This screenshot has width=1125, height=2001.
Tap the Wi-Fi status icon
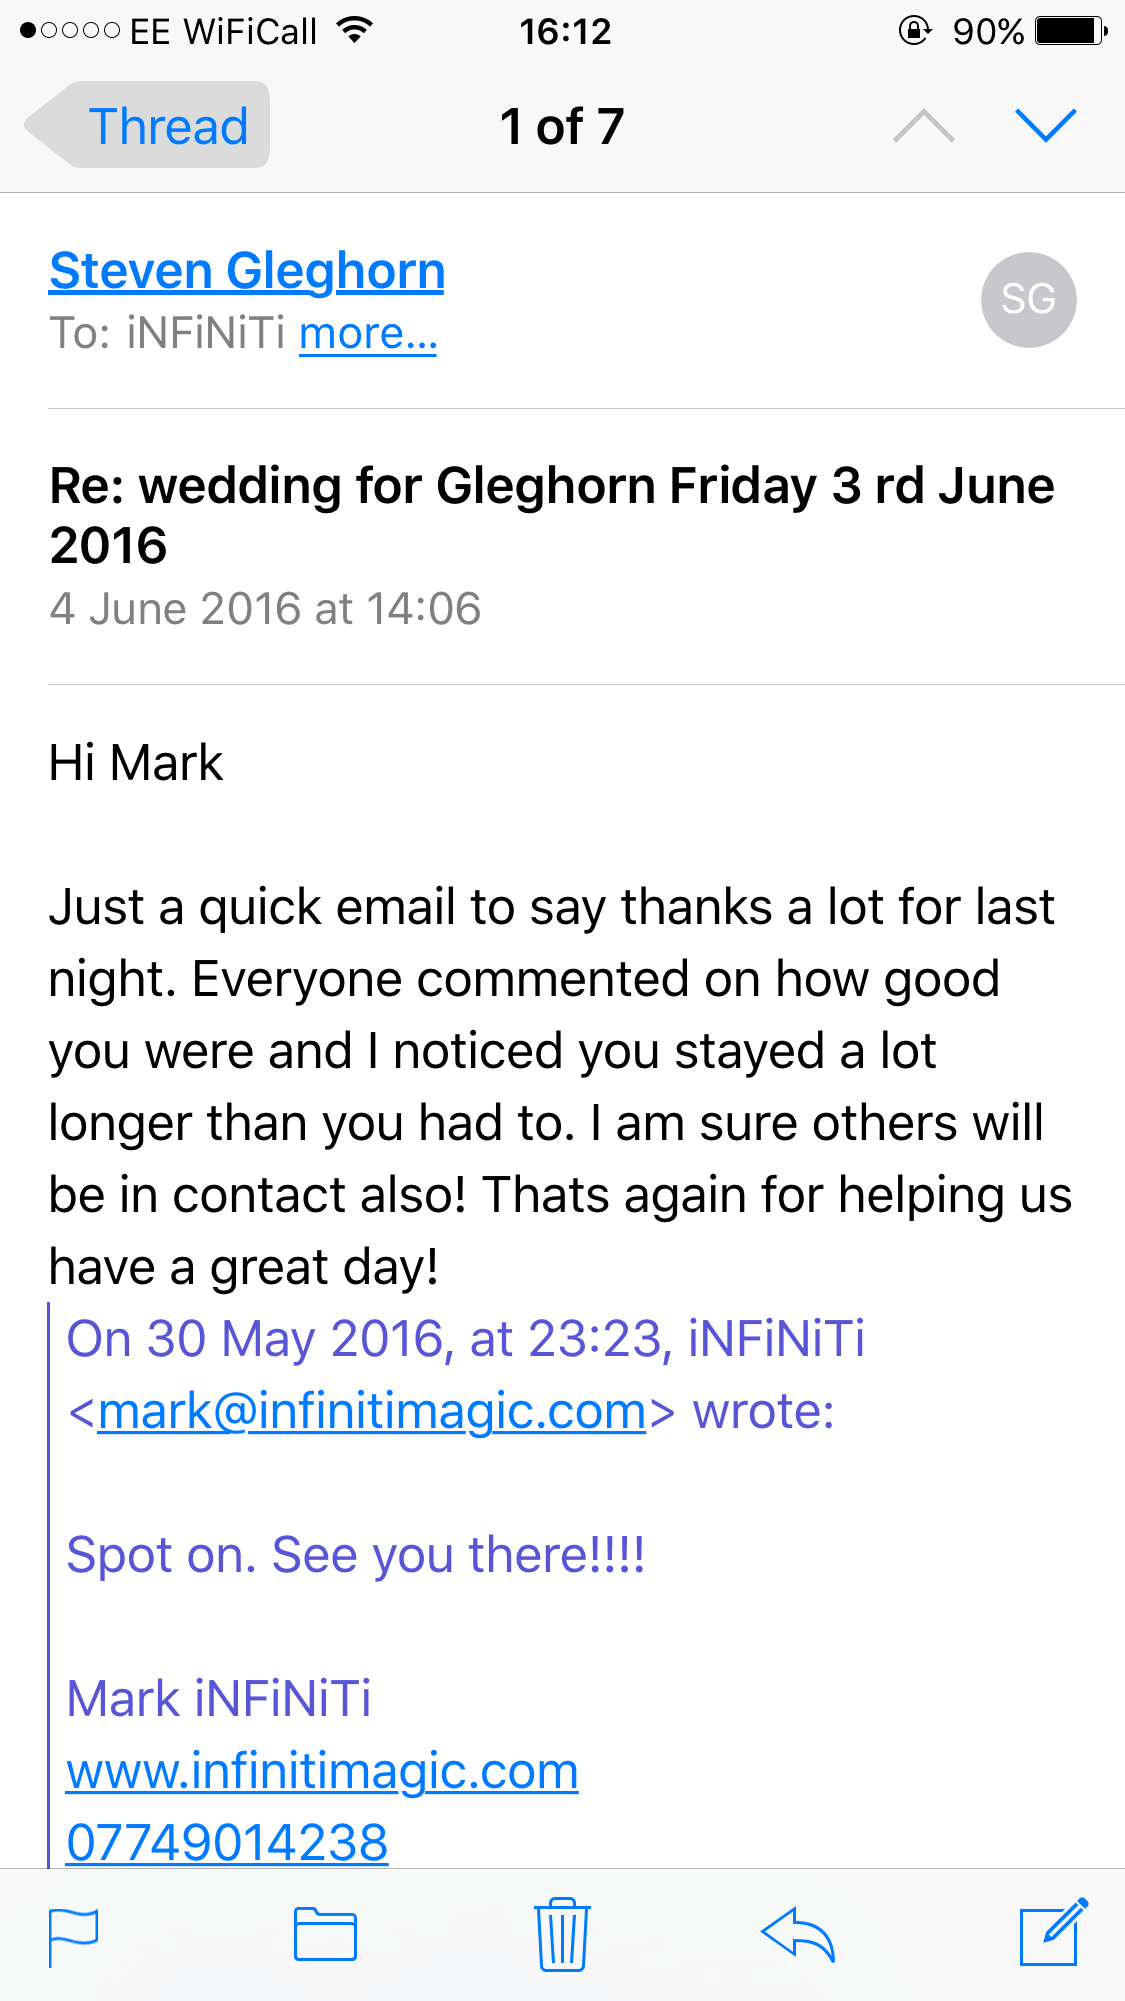[354, 31]
